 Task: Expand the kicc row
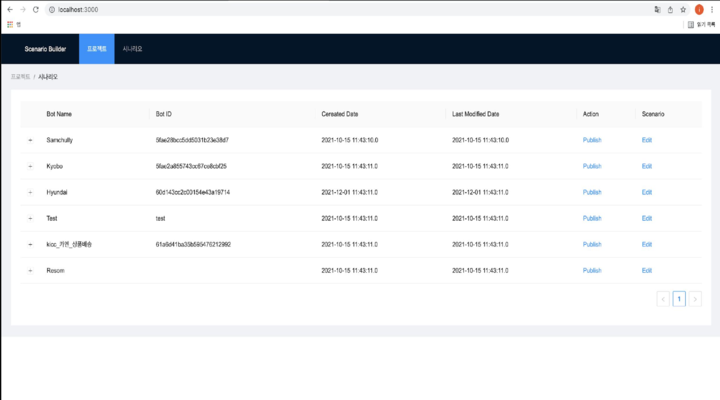(30, 245)
